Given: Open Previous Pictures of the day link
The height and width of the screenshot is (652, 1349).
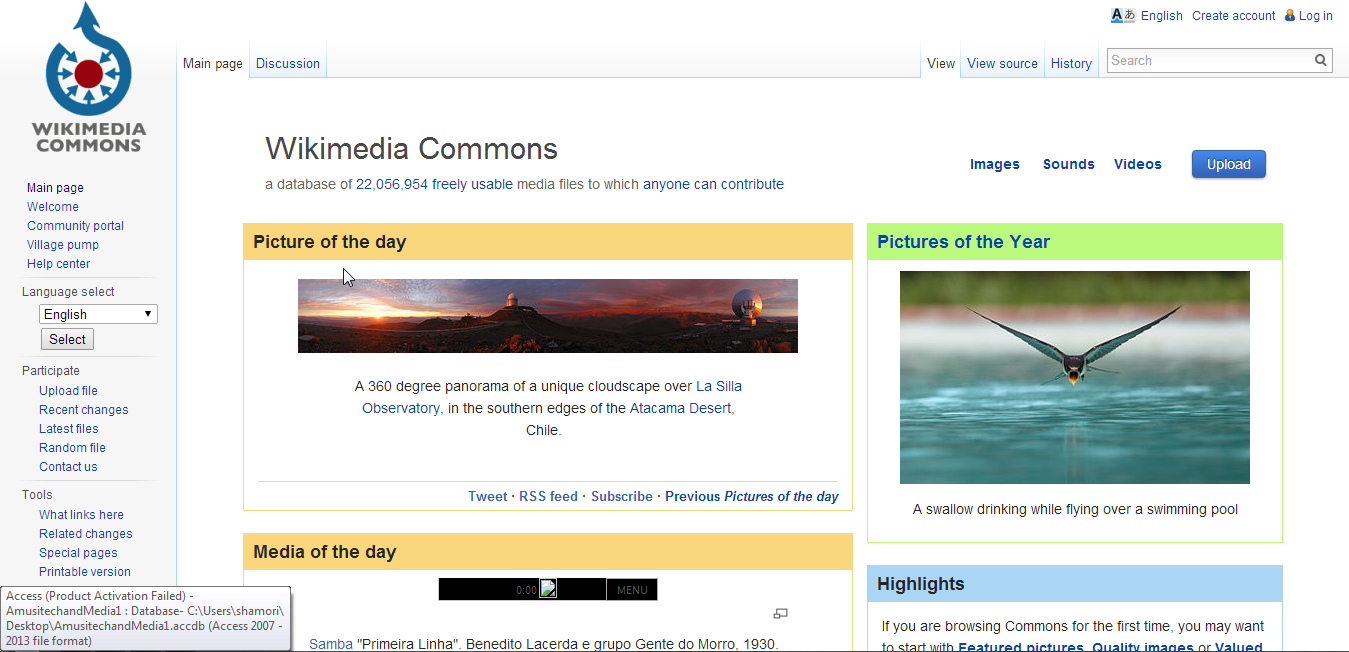Looking at the screenshot, I should [x=752, y=496].
